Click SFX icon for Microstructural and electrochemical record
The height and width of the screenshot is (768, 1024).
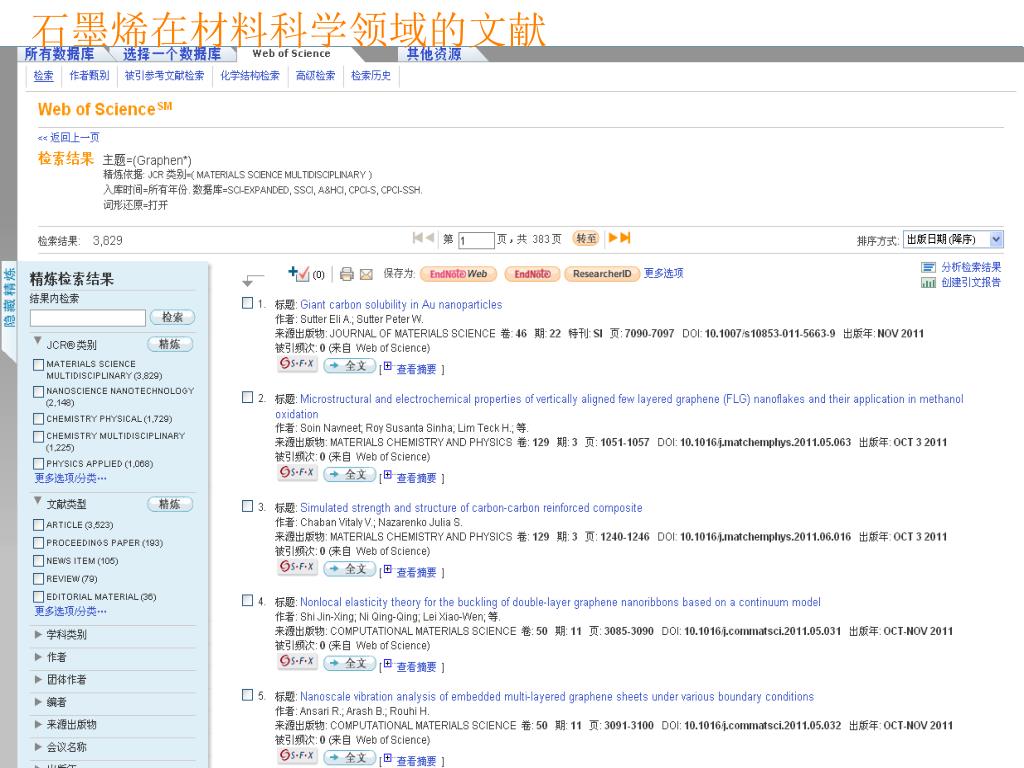coord(297,473)
